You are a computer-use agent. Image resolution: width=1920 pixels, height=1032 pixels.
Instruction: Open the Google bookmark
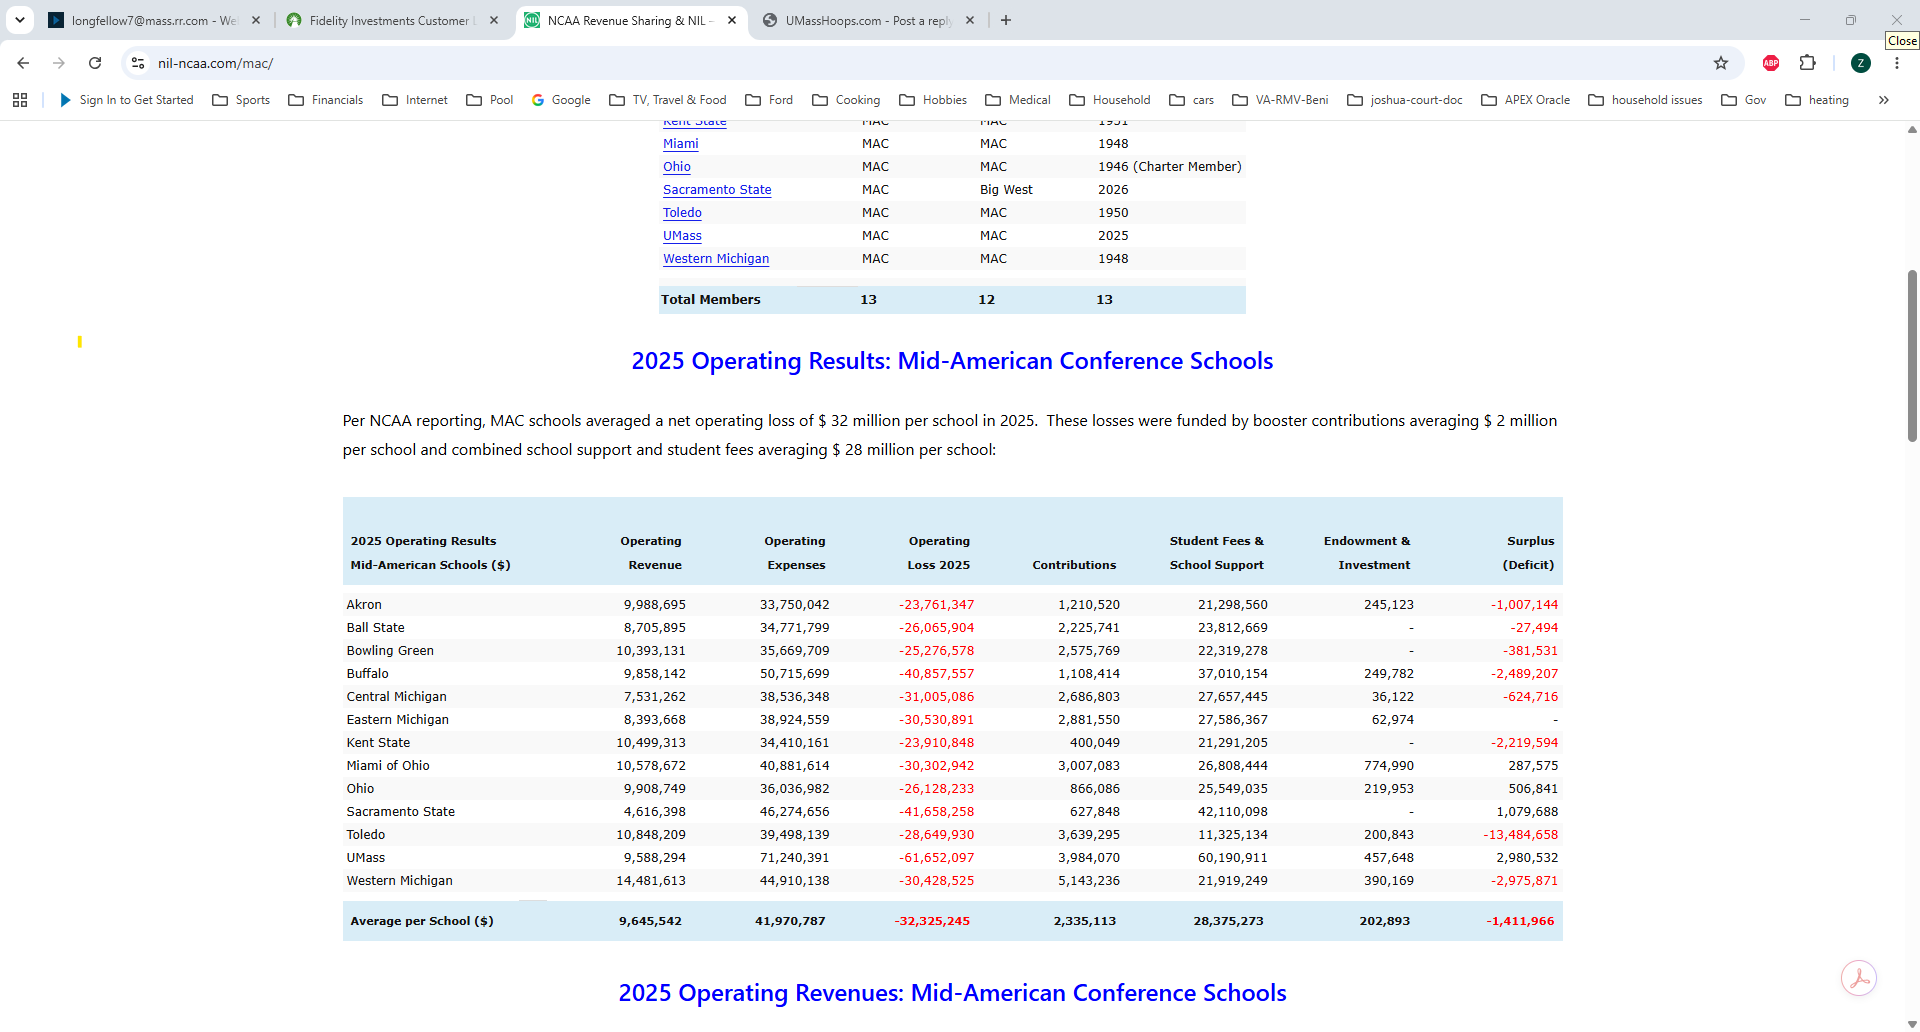point(561,100)
